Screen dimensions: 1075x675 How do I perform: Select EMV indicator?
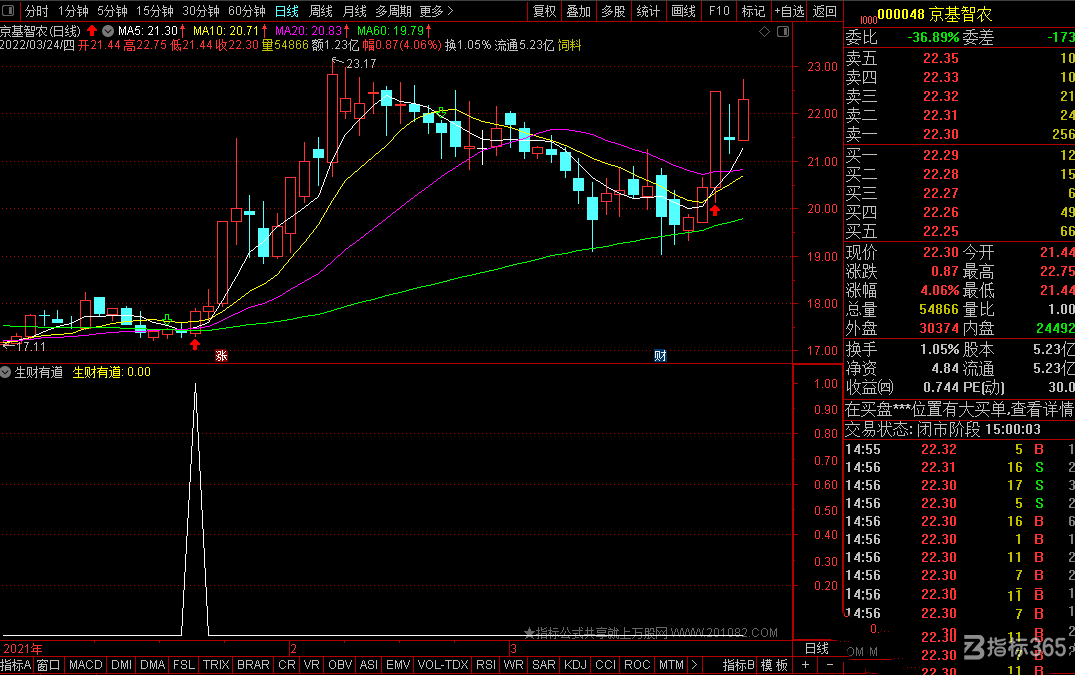point(398,665)
